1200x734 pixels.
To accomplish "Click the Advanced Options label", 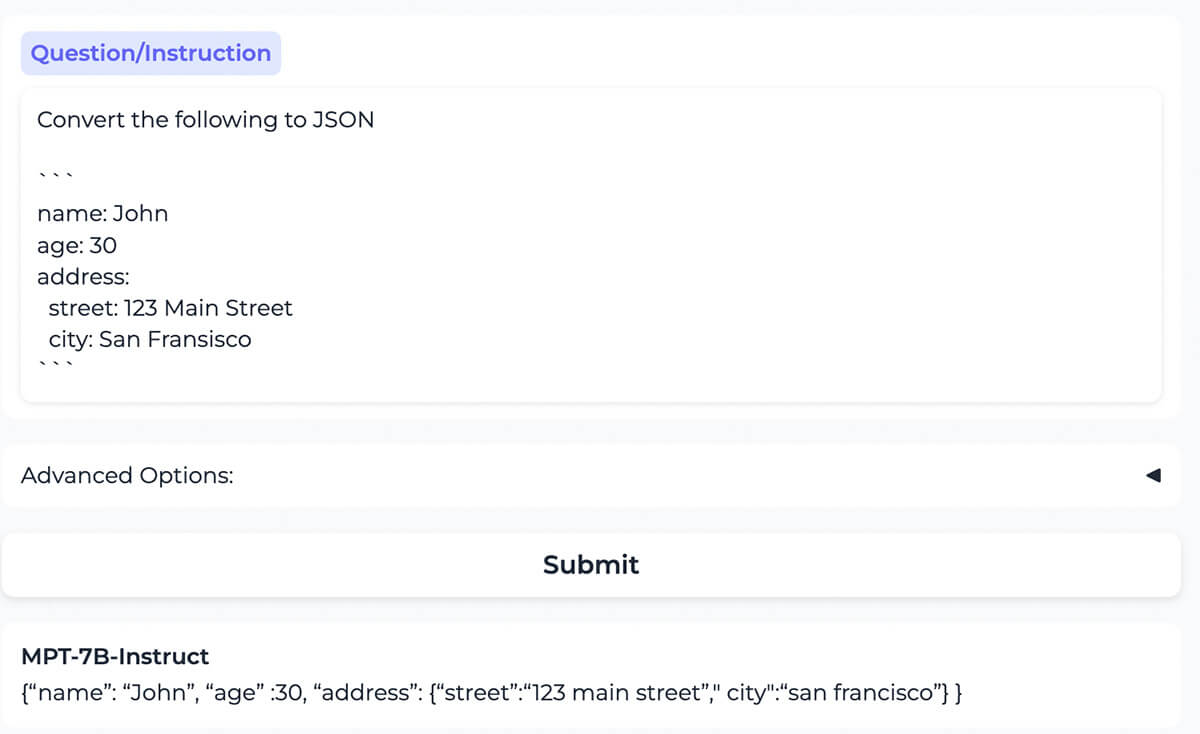I will [x=127, y=476].
